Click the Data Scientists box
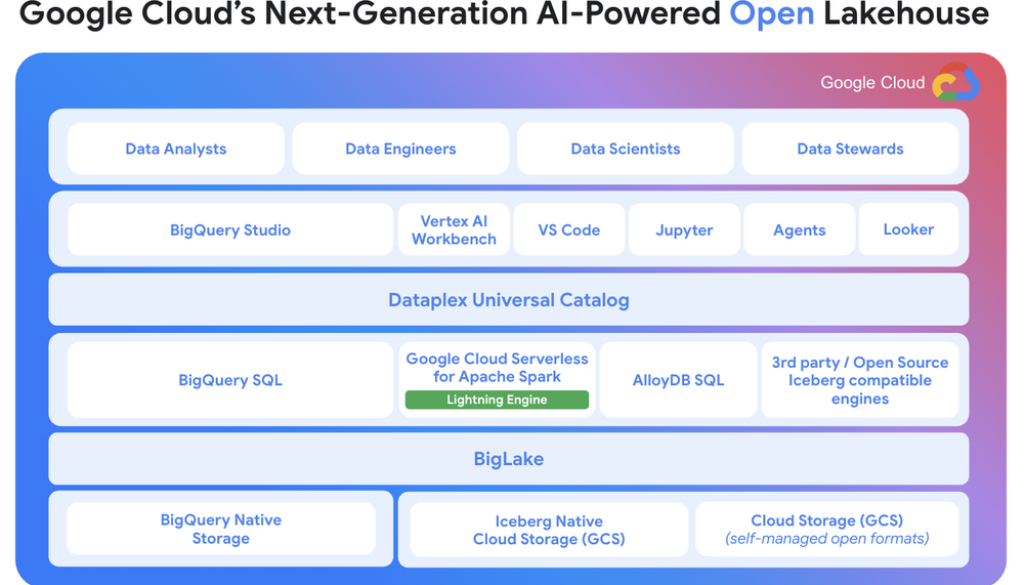The image size is (1024, 585). coord(625,149)
